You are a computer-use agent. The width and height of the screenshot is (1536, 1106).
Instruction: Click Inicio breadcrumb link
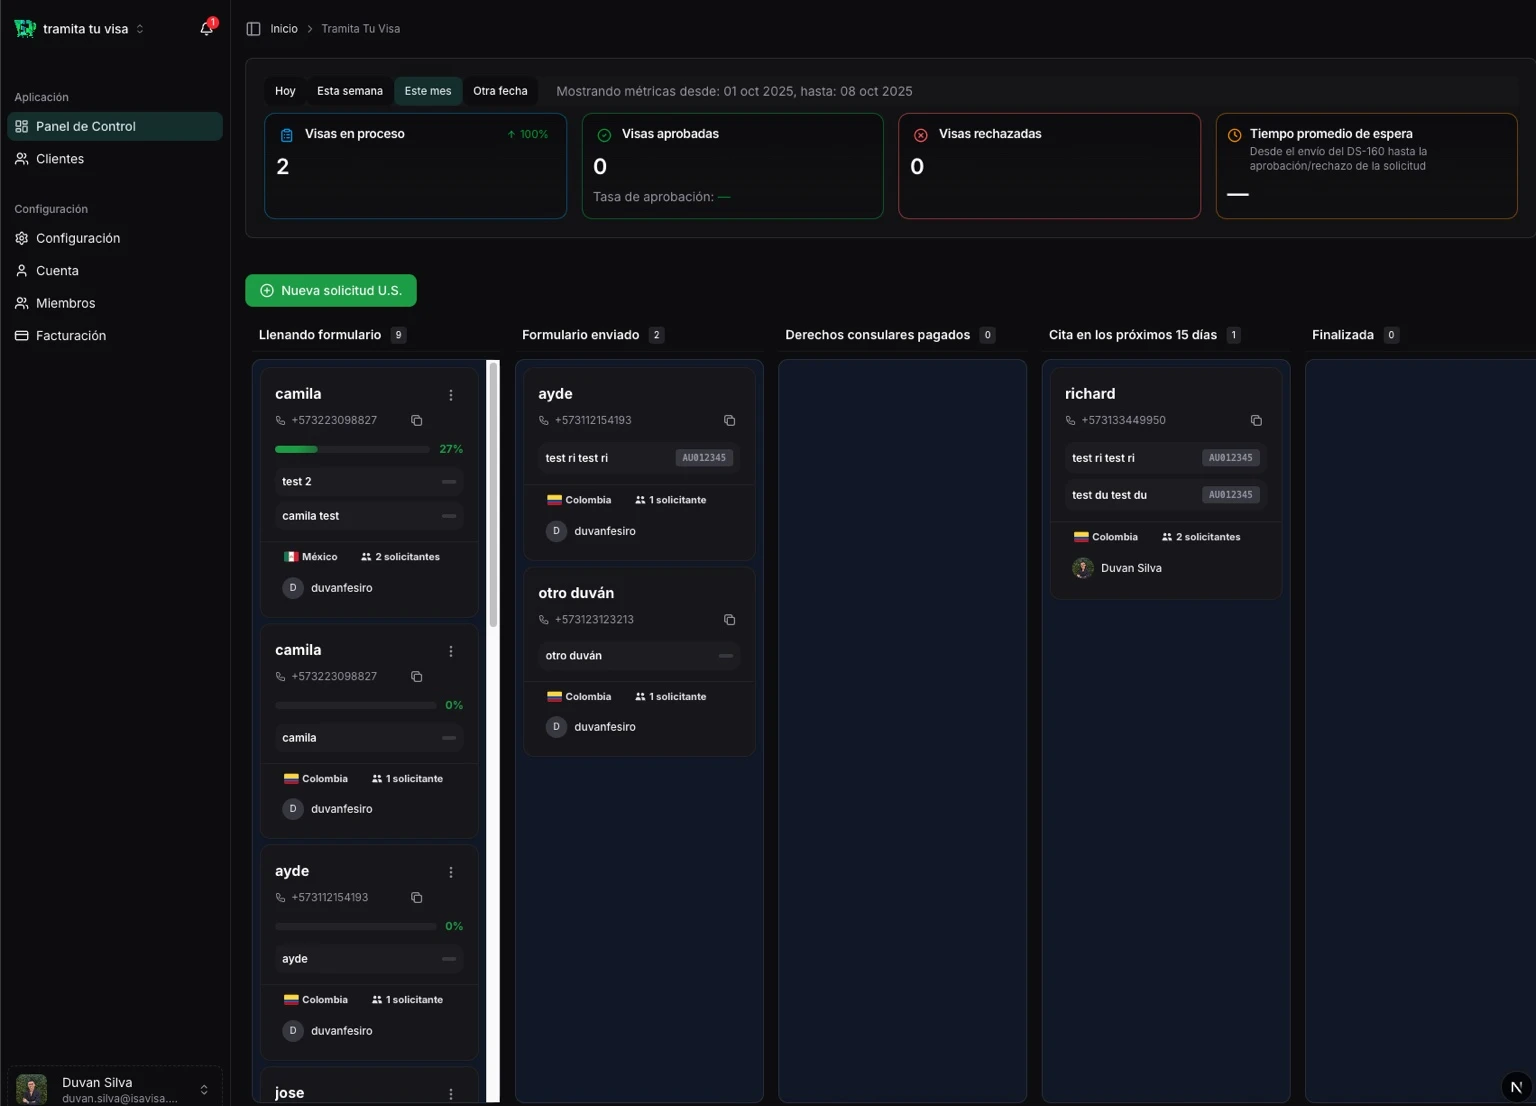pos(284,29)
